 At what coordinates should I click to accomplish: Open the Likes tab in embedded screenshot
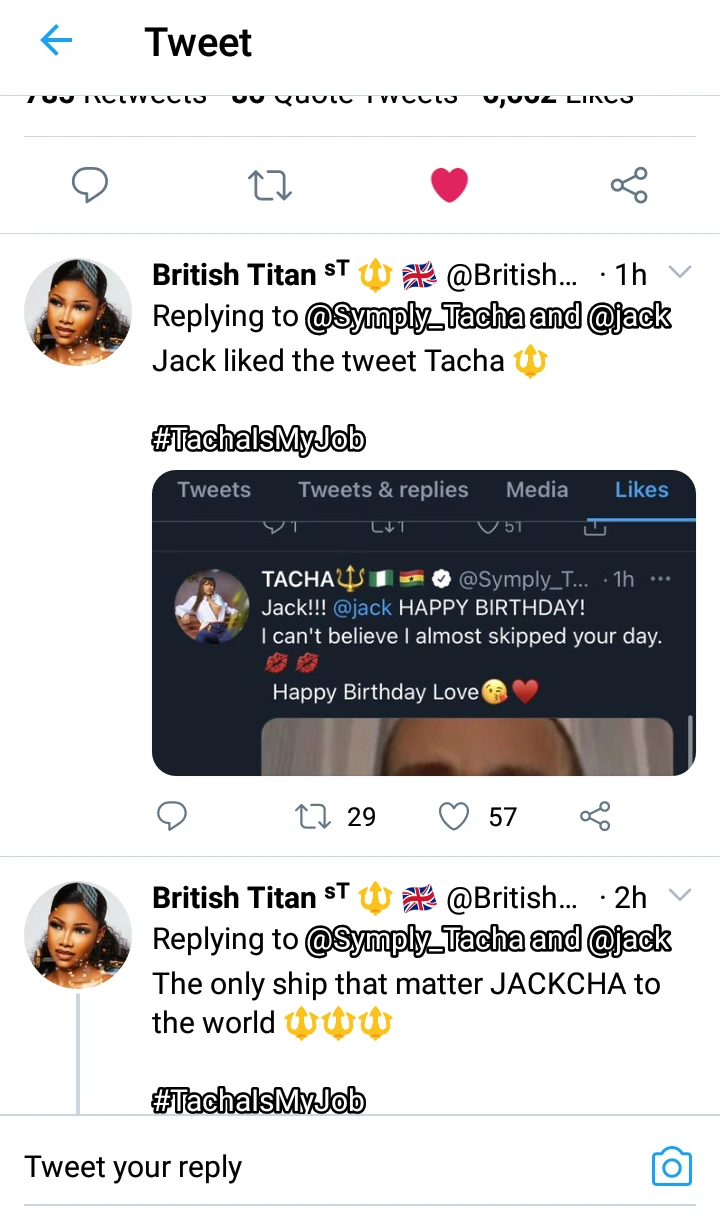[641, 490]
